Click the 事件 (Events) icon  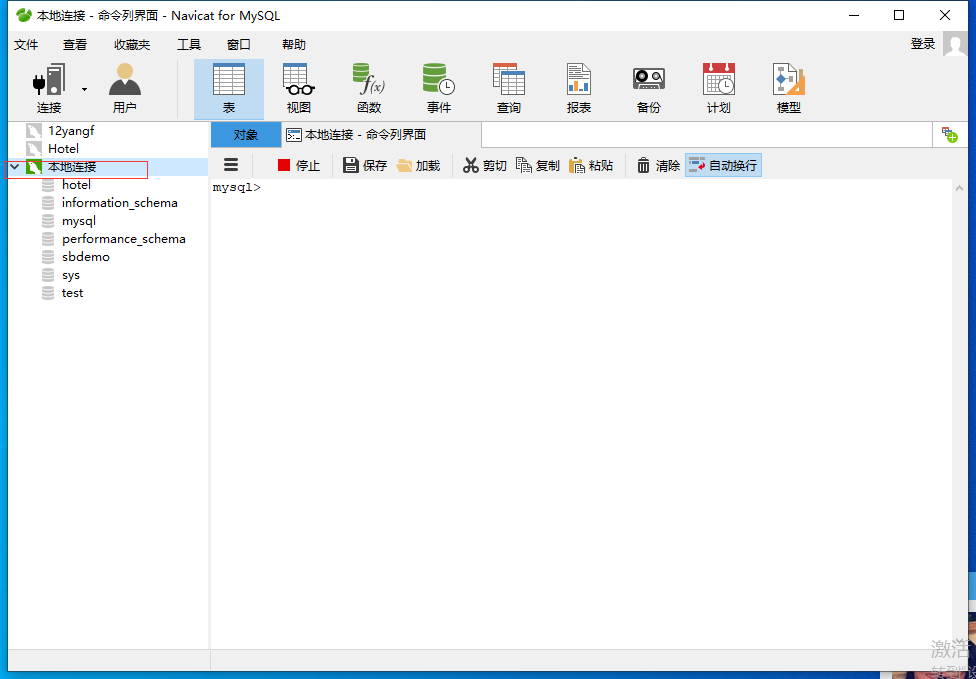coord(439,87)
